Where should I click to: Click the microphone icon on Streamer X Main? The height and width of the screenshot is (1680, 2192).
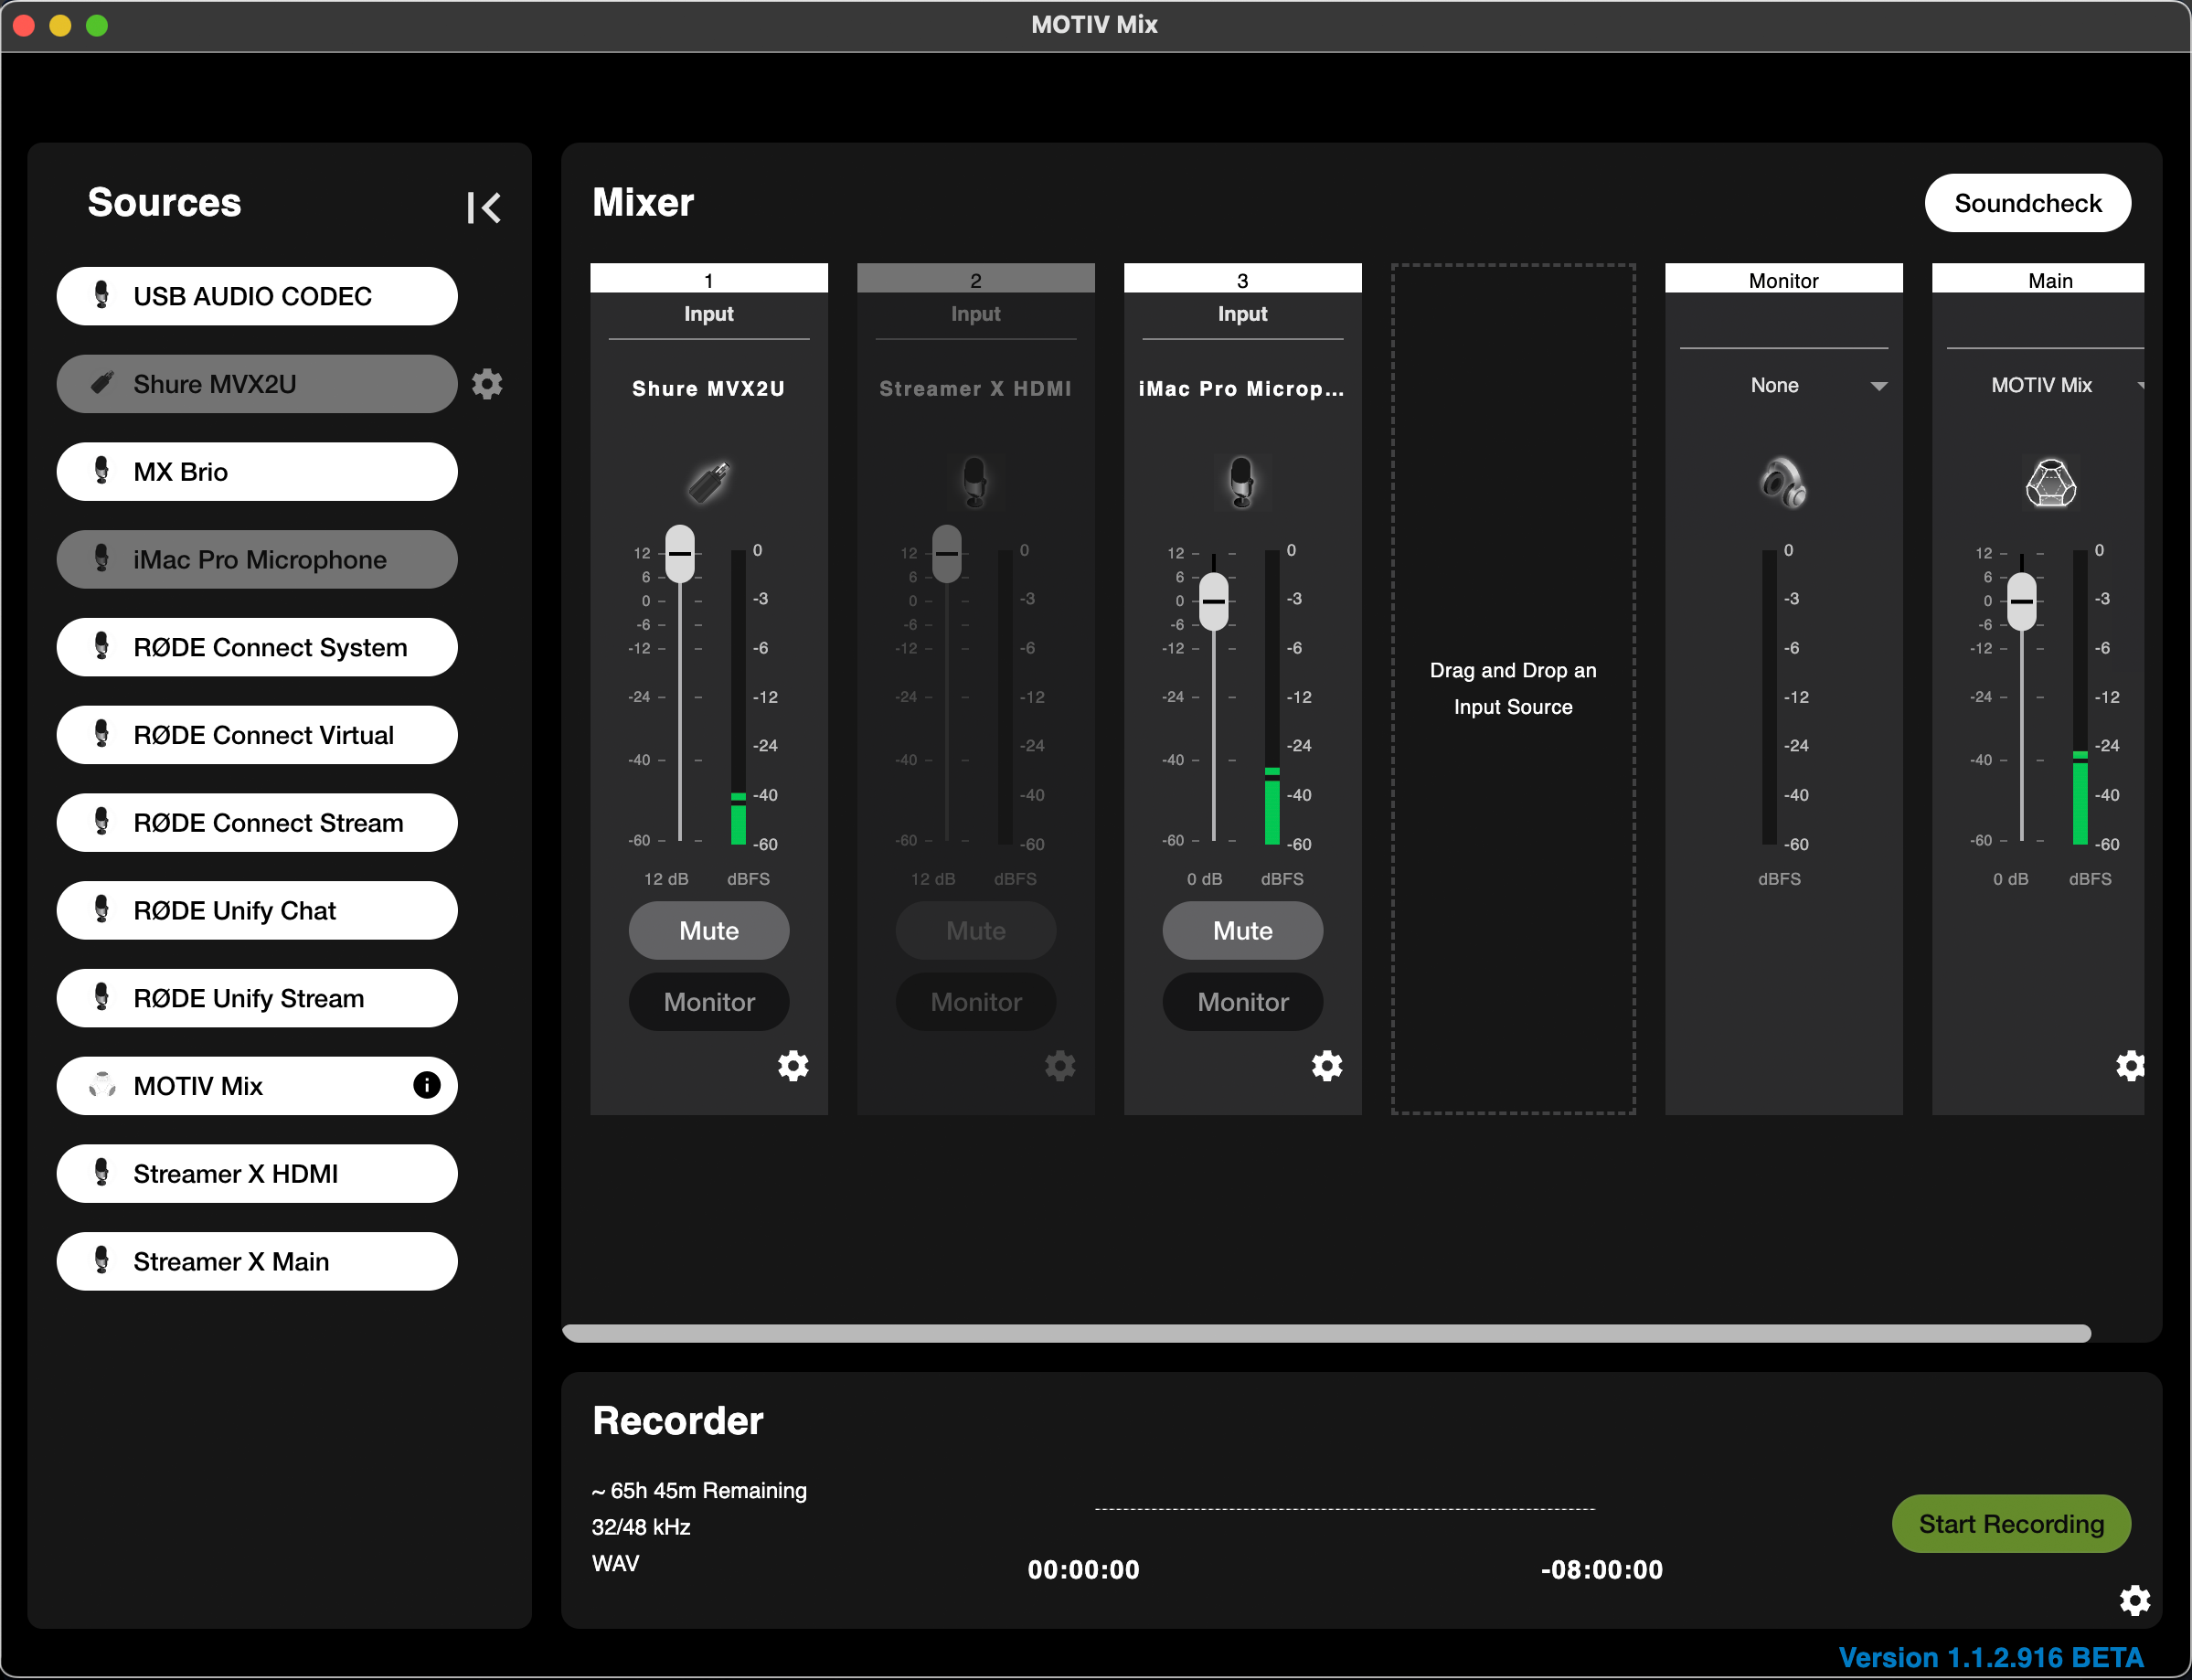pos(101,1261)
